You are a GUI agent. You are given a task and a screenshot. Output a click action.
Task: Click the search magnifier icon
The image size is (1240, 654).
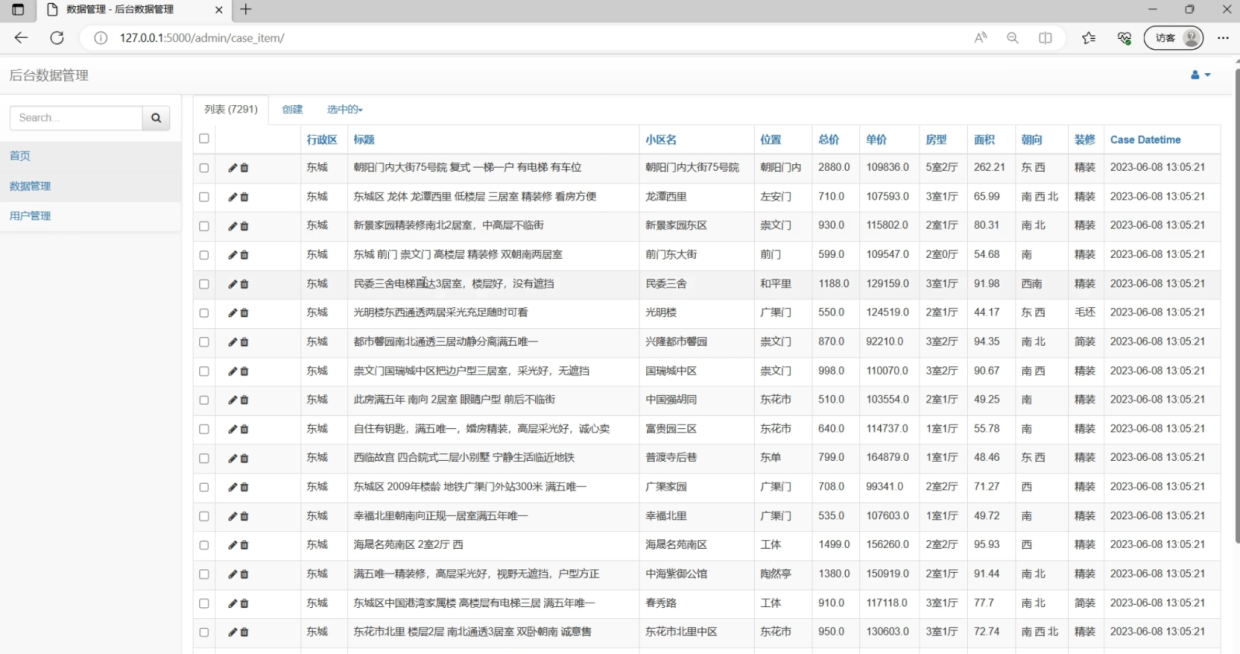156,117
